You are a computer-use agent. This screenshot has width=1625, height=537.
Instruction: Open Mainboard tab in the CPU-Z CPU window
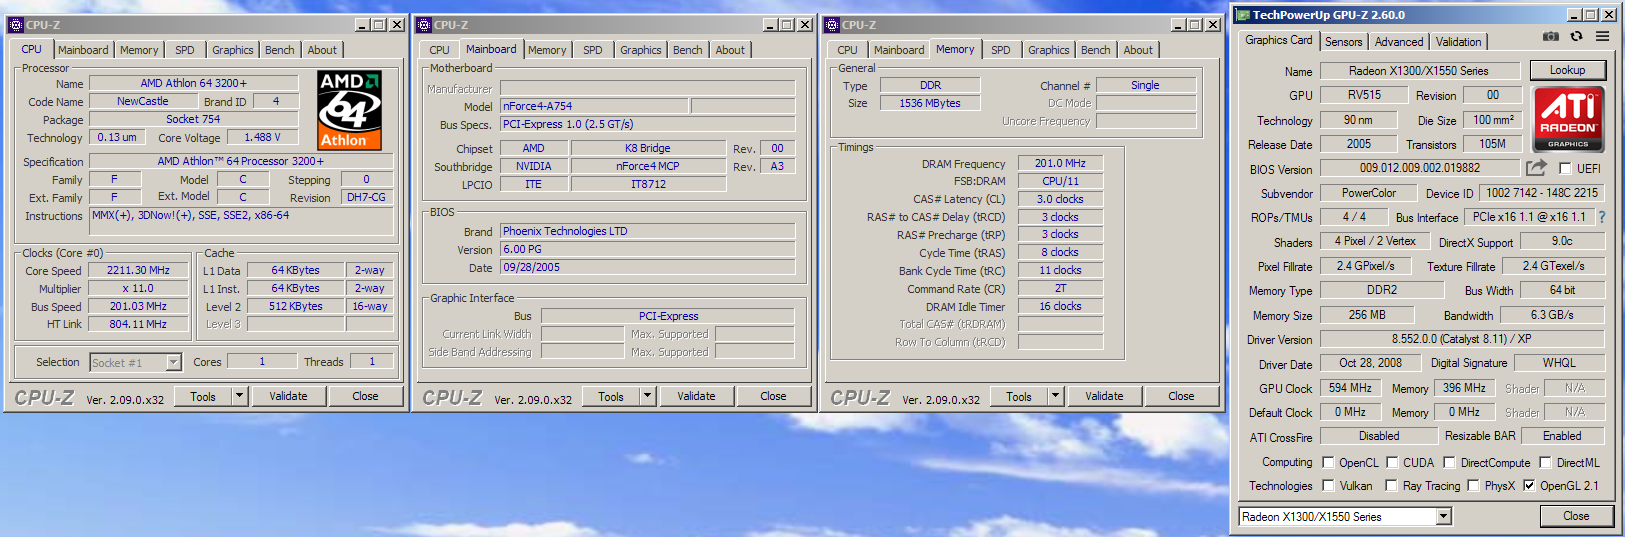[x=83, y=50]
